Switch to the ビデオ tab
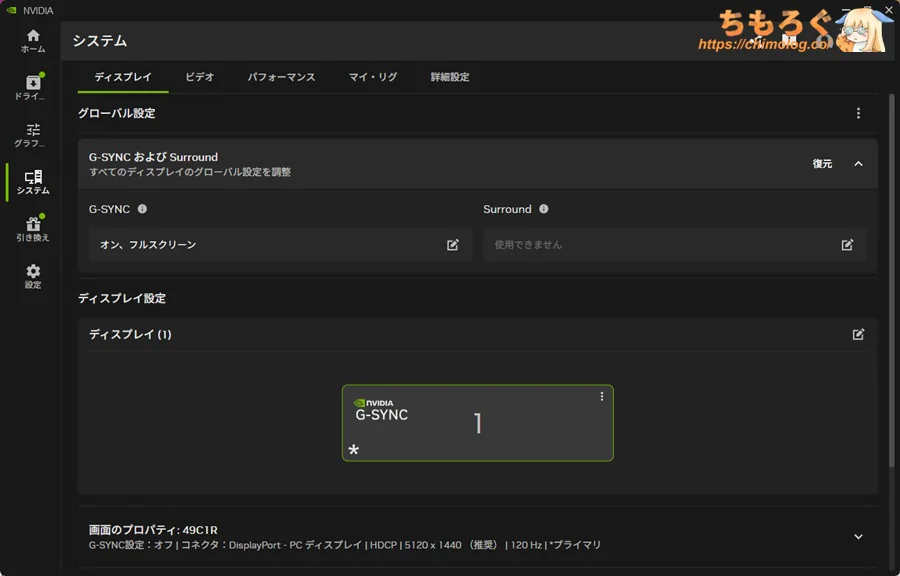 (x=199, y=77)
